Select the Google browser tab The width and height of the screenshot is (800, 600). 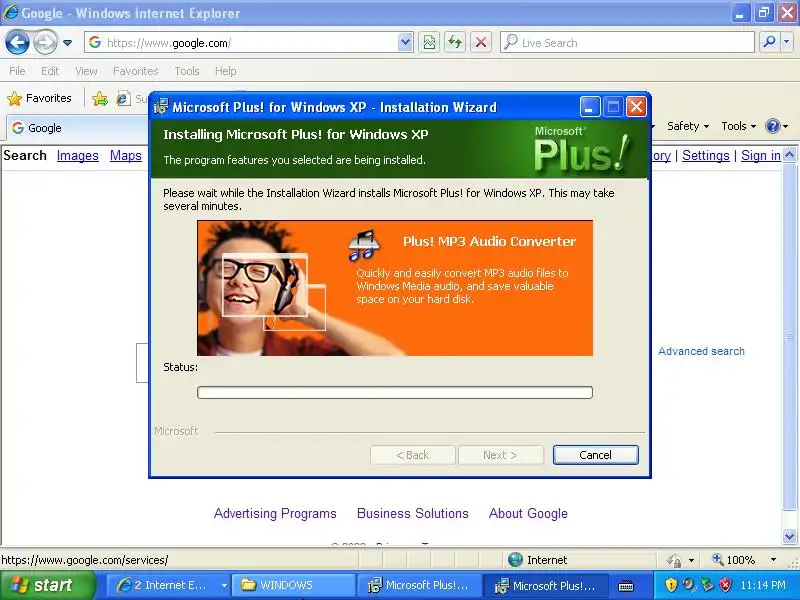(x=77, y=128)
